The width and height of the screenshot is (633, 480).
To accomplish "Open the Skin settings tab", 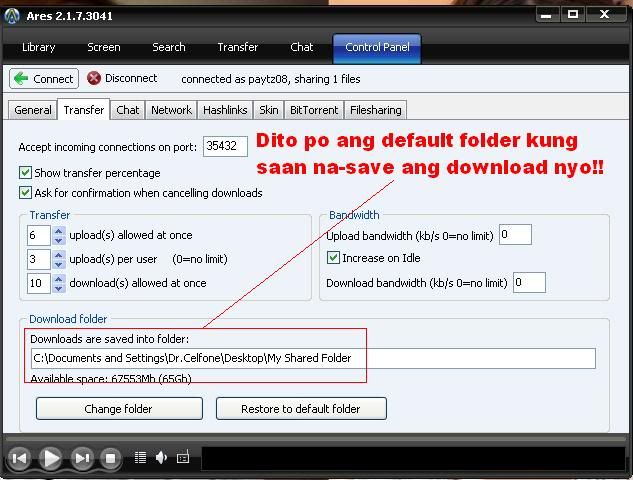I will [268, 110].
